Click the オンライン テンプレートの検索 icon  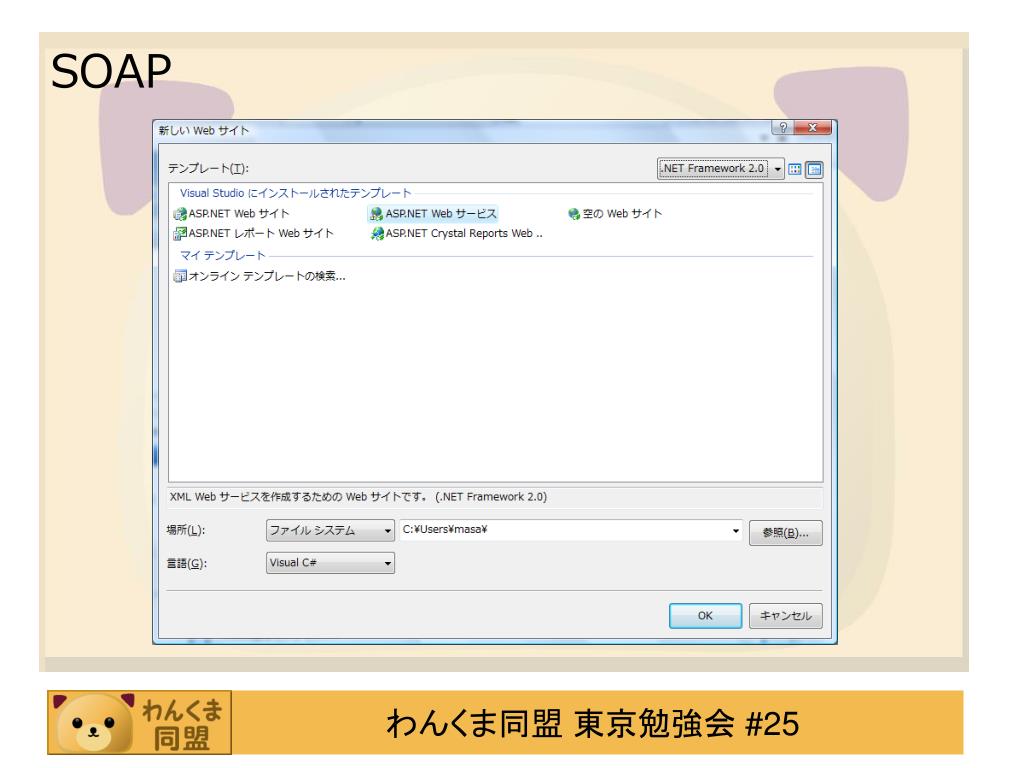[x=180, y=276]
